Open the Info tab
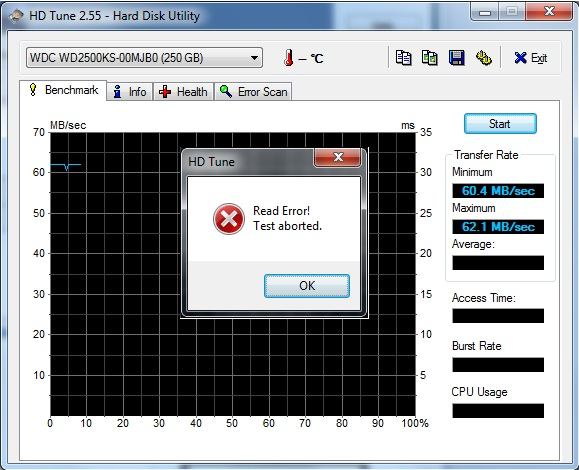The height and width of the screenshot is (470, 579). (130, 92)
